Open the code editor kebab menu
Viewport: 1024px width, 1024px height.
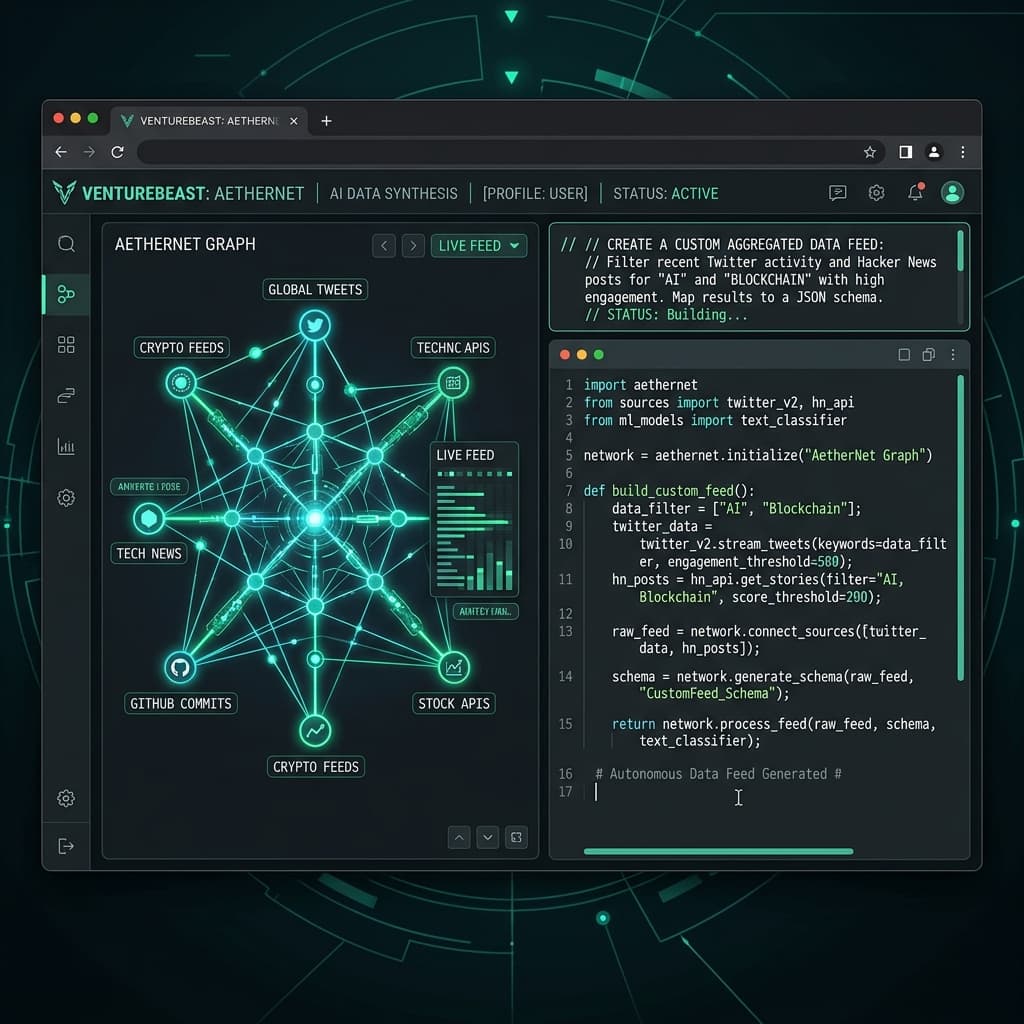point(953,355)
